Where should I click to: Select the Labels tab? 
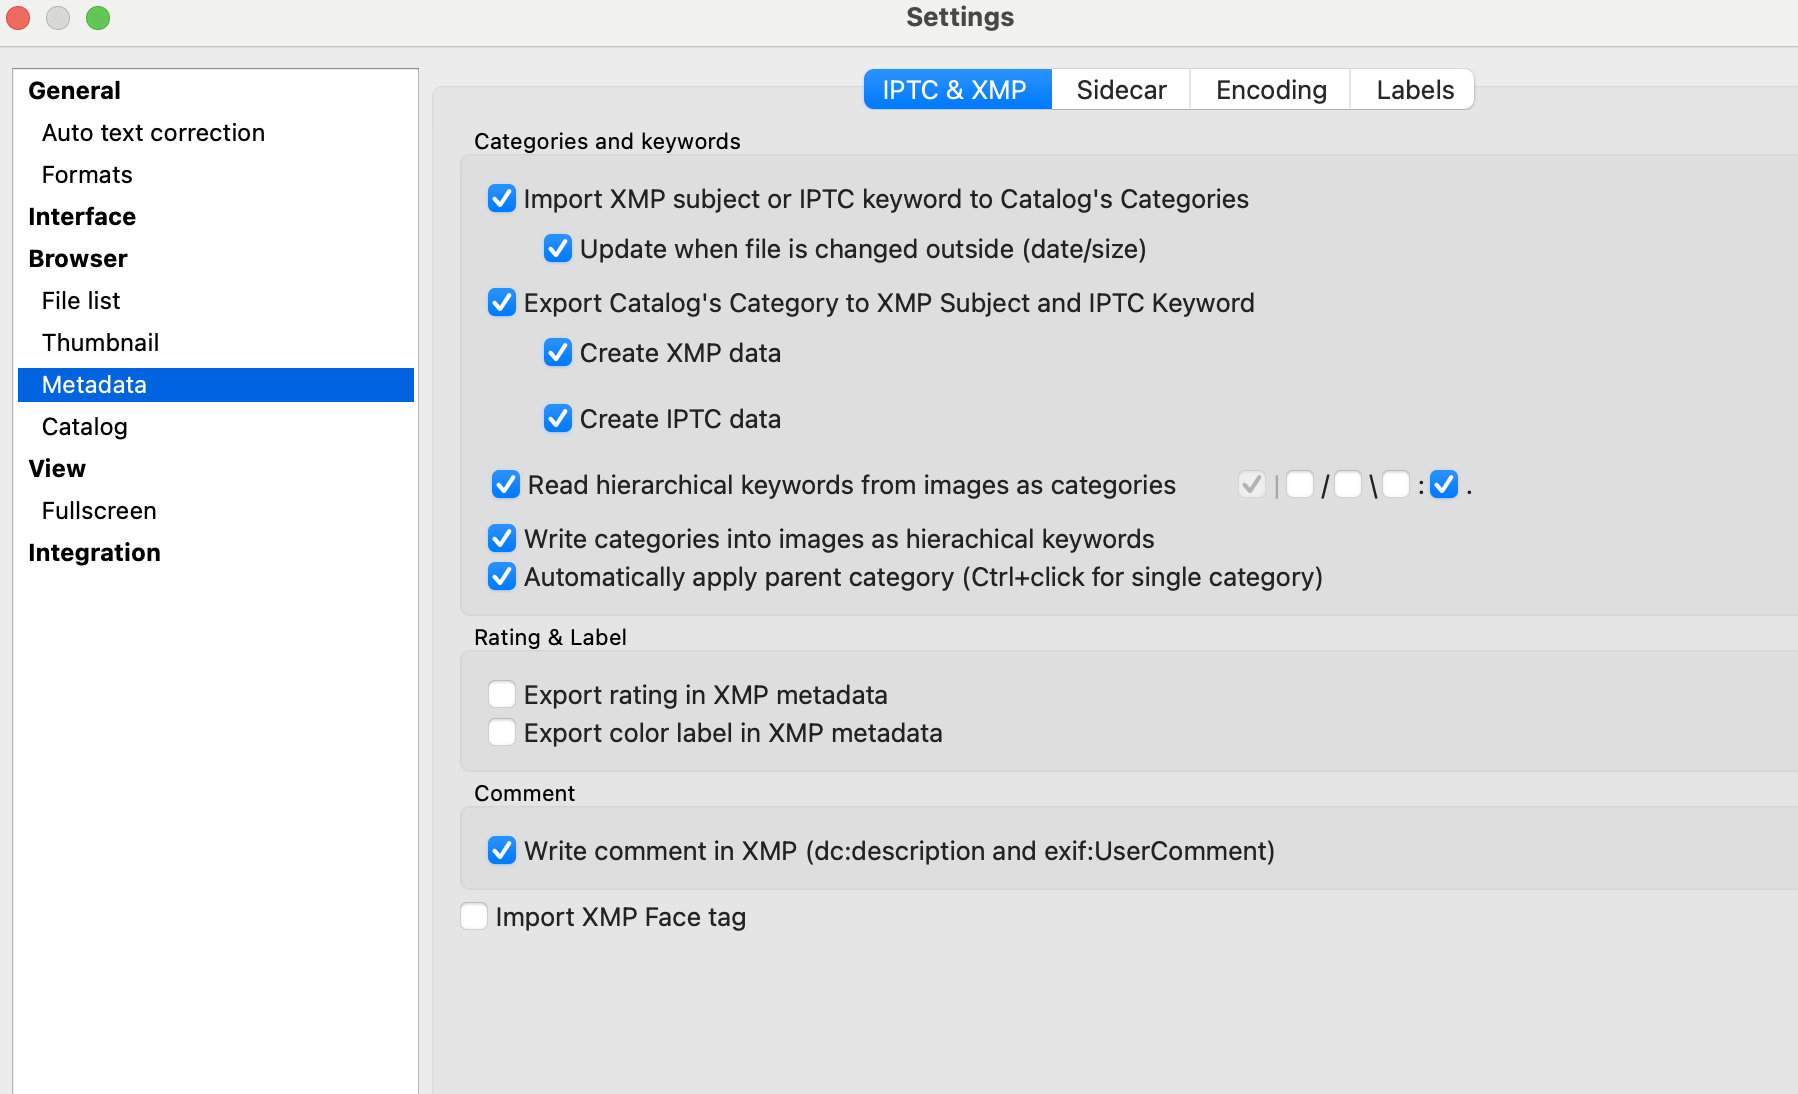(x=1414, y=90)
